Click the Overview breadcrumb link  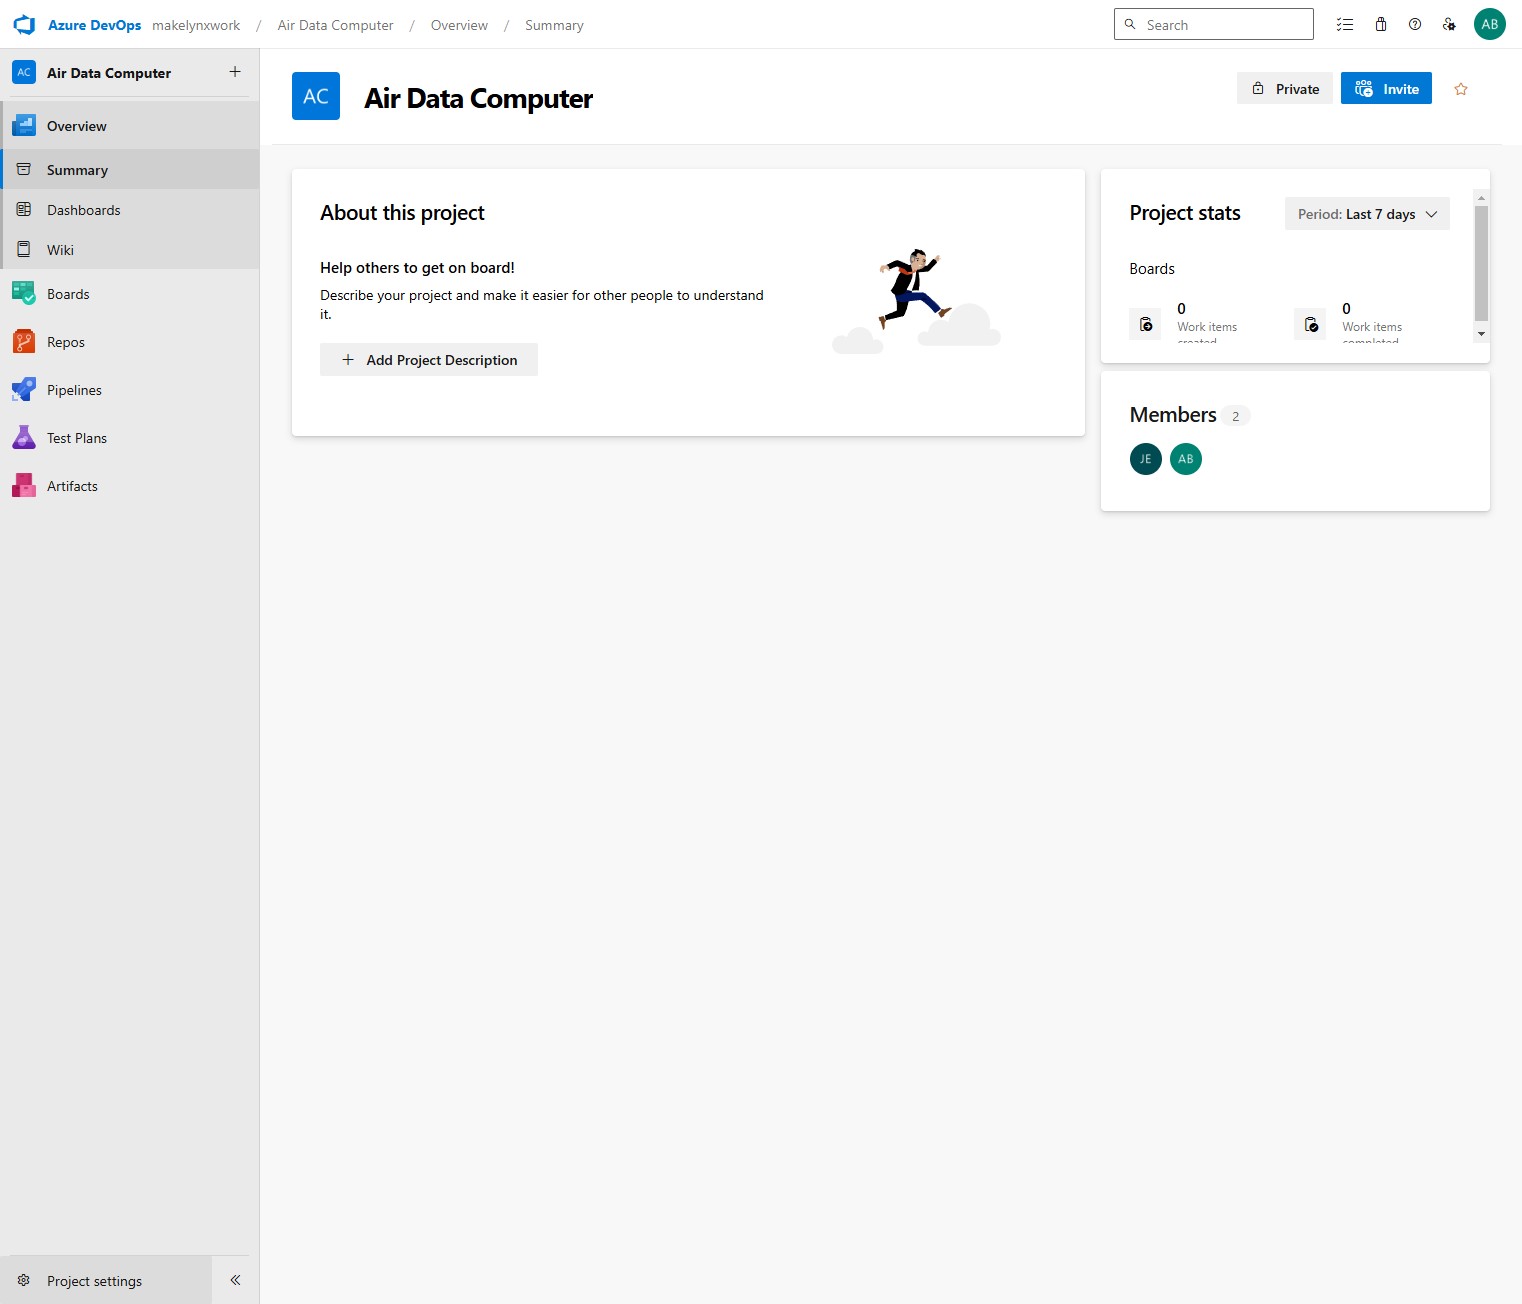[459, 25]
